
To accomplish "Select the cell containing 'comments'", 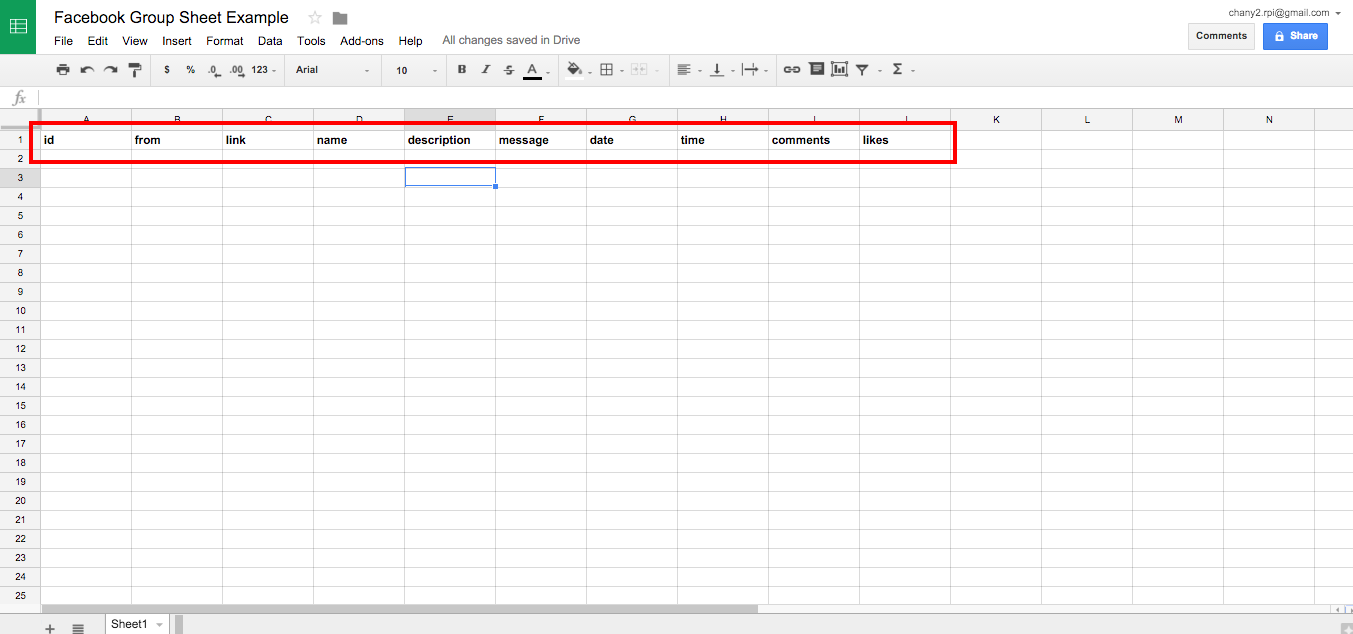I will (814, 140).
